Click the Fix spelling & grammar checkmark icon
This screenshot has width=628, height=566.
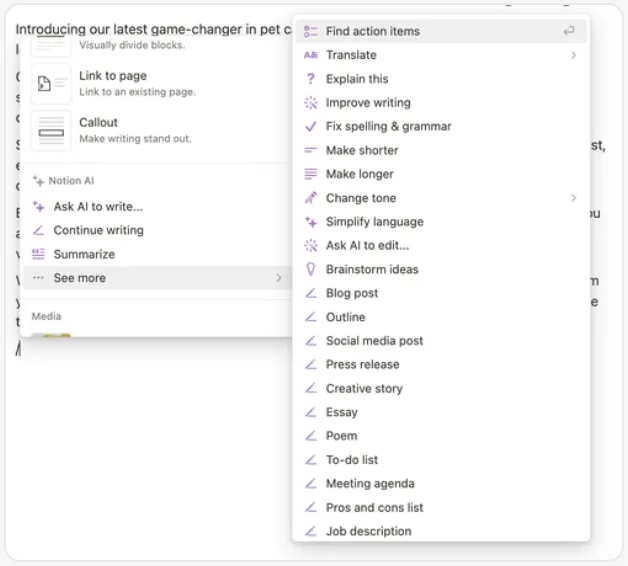click(310, 127)
